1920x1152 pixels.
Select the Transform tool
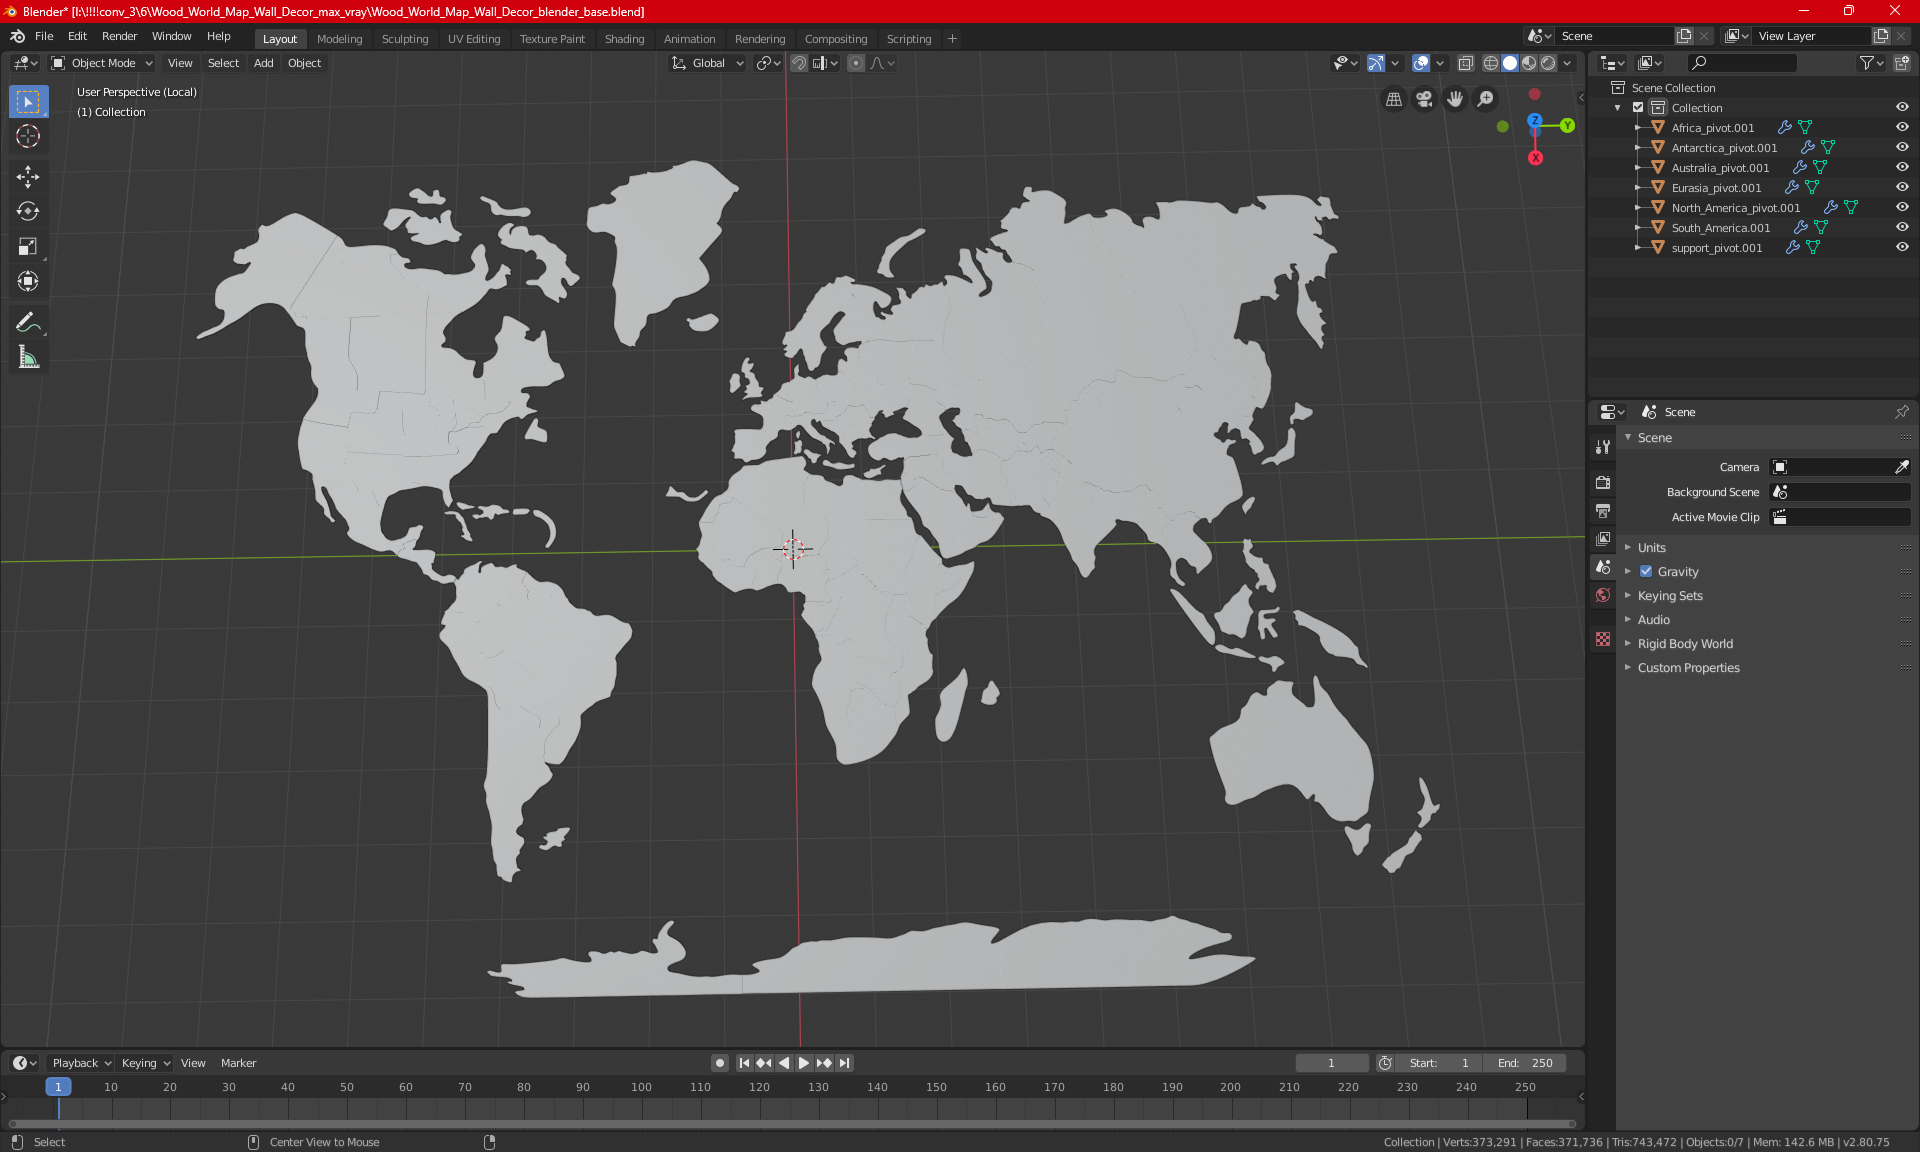pos(28,281)
